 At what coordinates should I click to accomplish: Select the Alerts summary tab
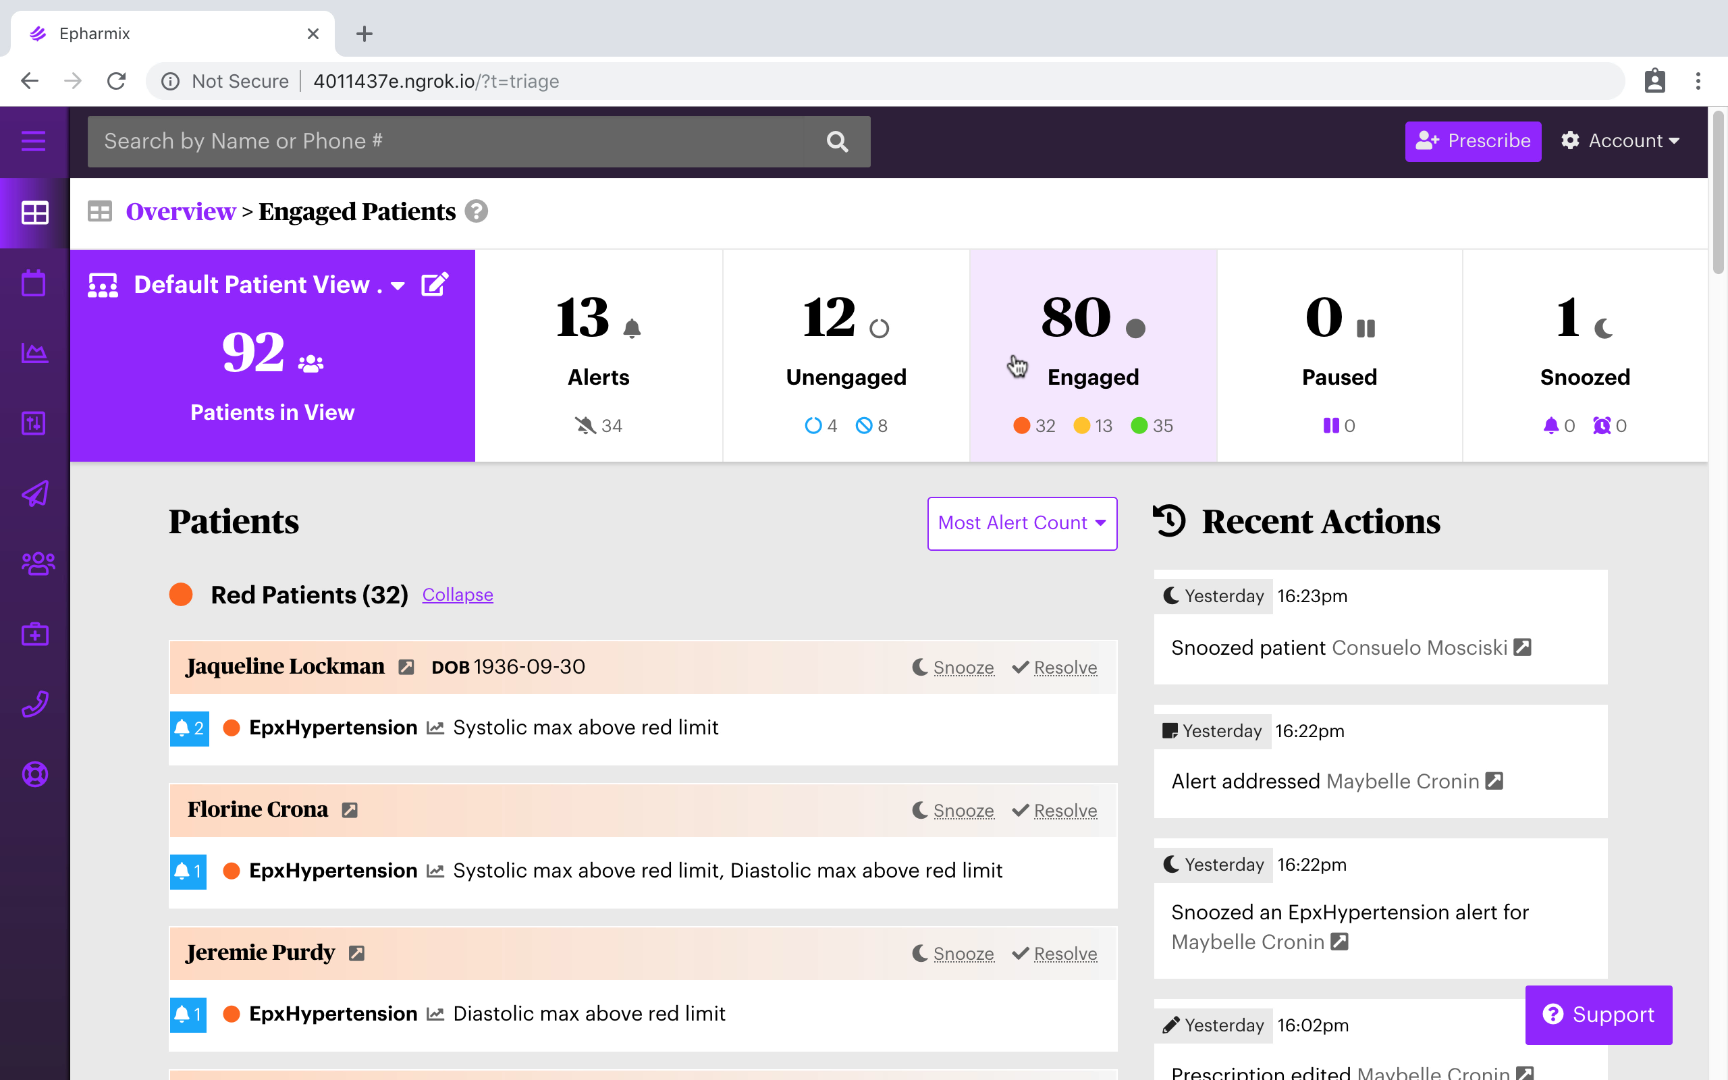point(599,355)
